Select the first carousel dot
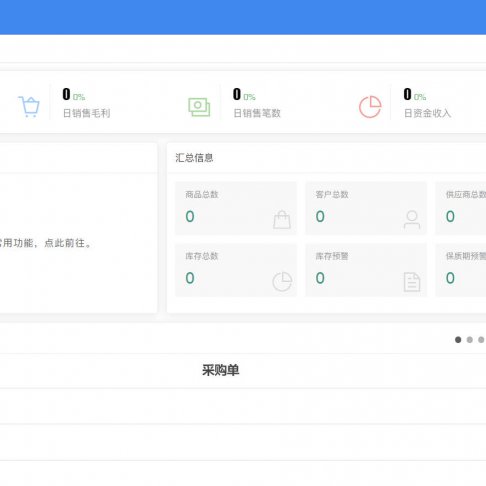Screen dimensions: 486x486 point(458,340)
